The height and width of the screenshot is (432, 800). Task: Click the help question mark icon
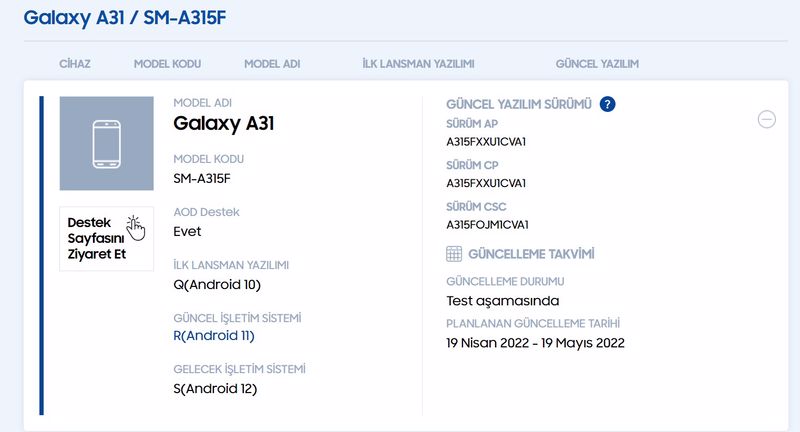(x=607, y=104)
